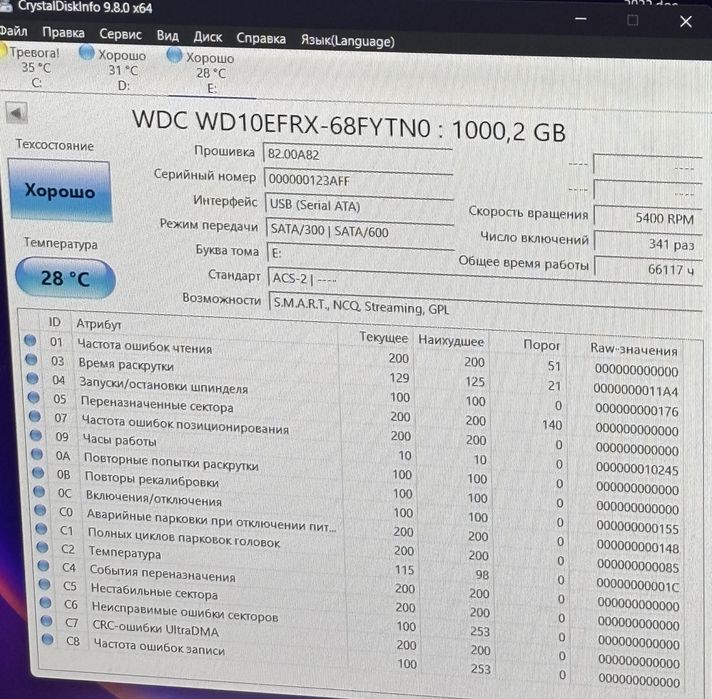Click the Raw-значения column header
The width and height of the screenshot is (712, 699).
click(x=634, y=349)
